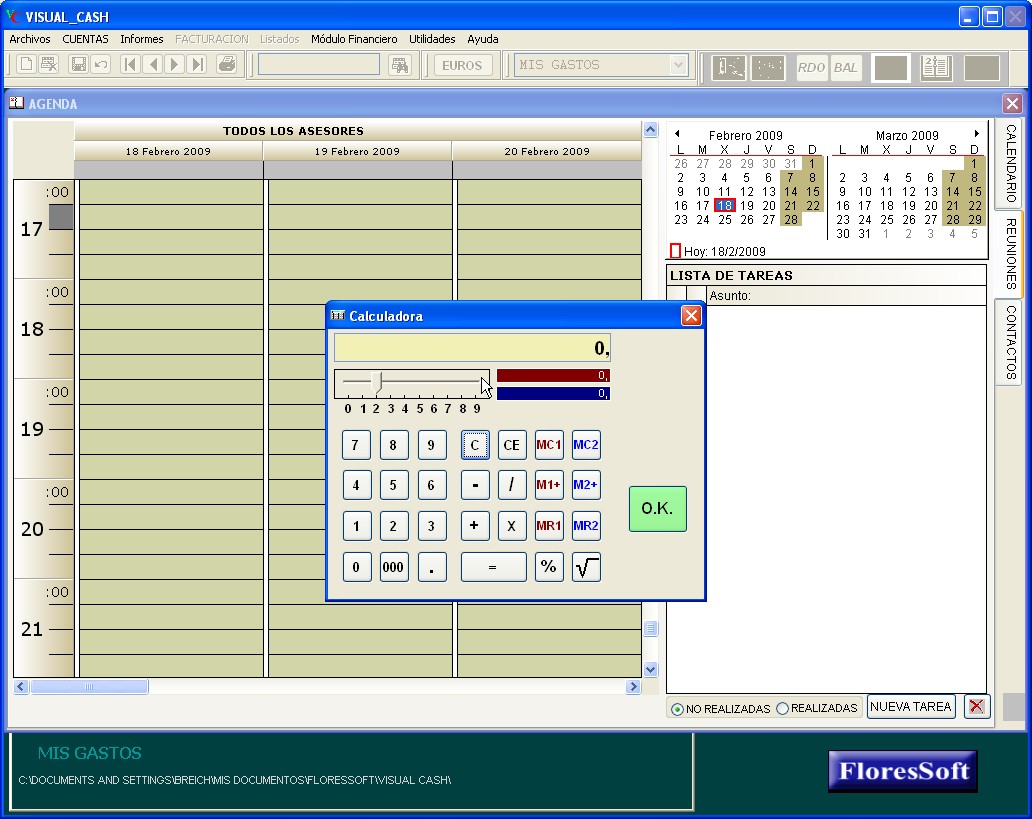The width and height of the screenshot is (1032, 819).
Task: Click the NUEVA TAREA button
Action: (x=911, y=706)
